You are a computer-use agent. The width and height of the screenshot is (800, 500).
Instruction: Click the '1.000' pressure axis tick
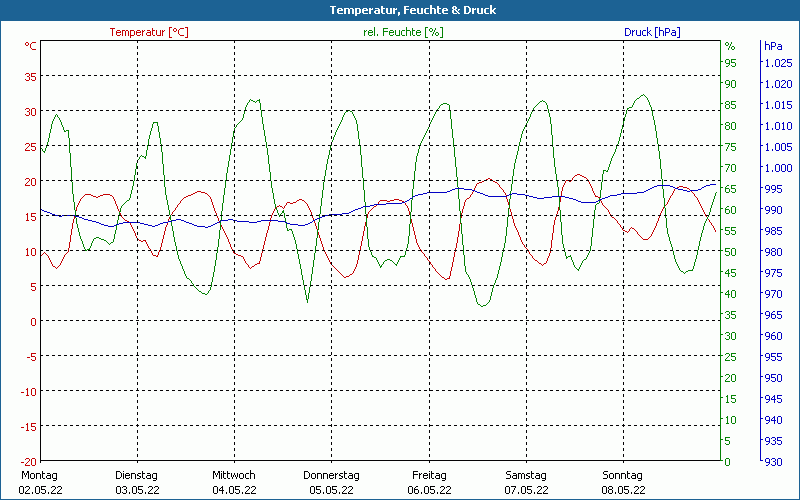point(778,168)
